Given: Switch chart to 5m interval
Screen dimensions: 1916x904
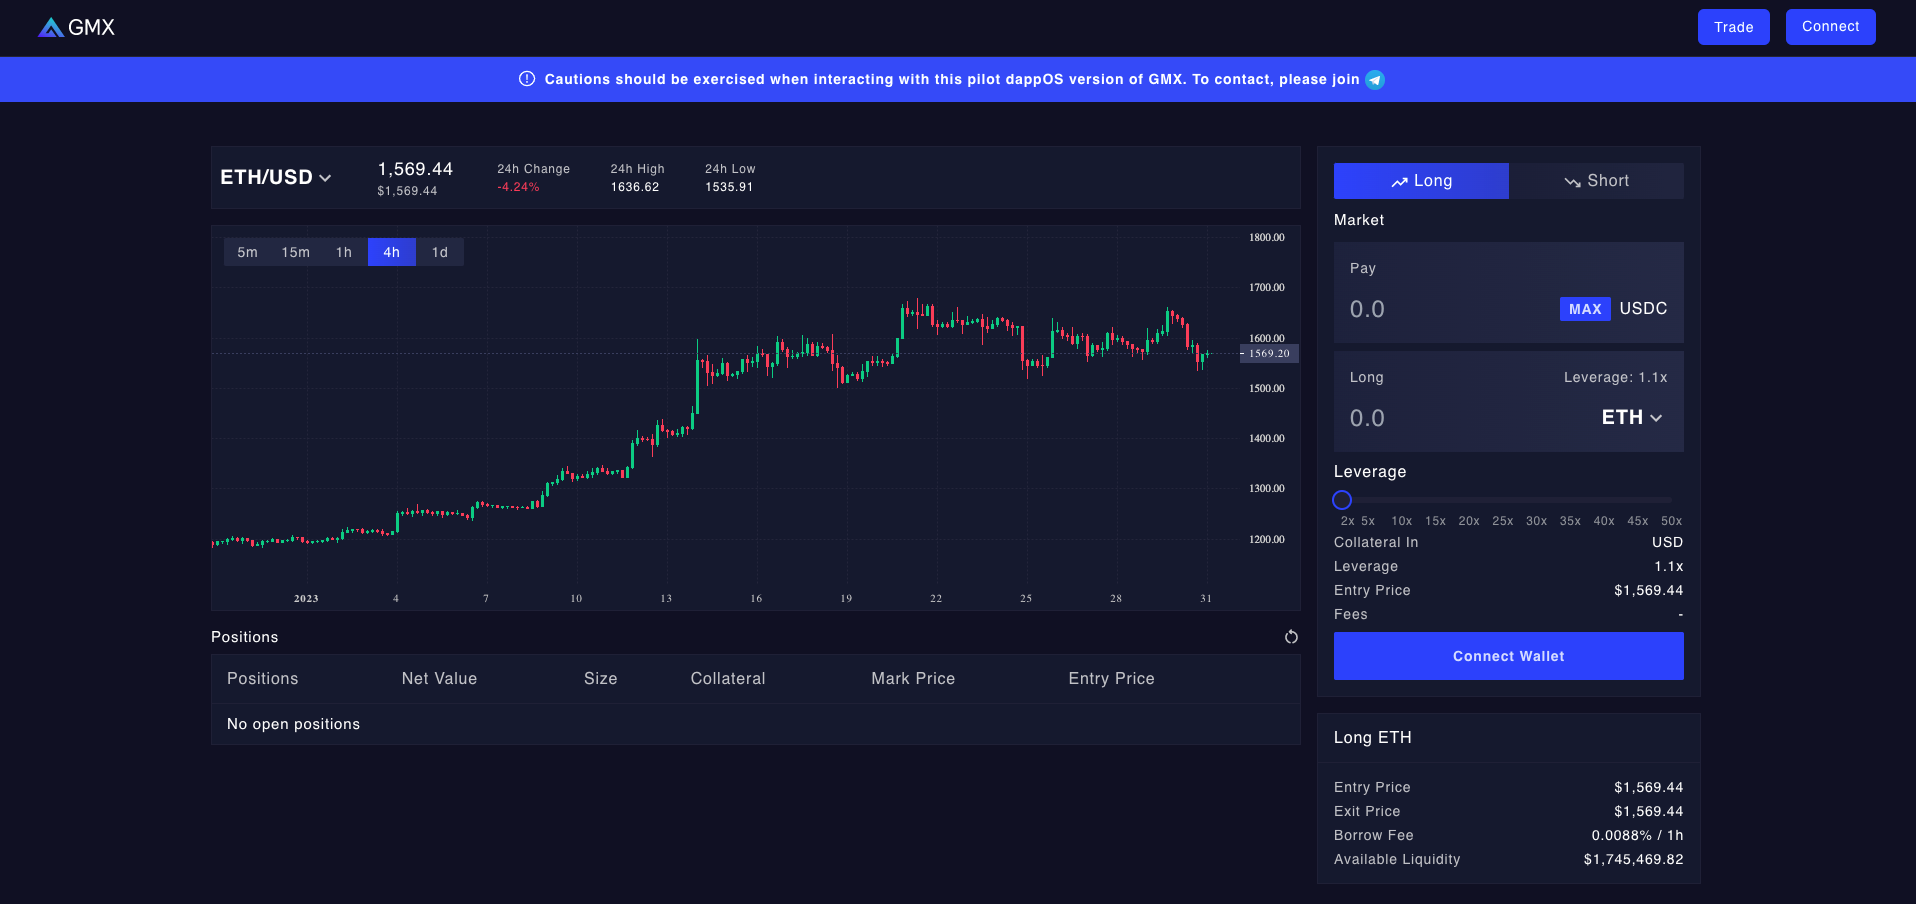Looking at the screenshot, I should tap(247, 252).
